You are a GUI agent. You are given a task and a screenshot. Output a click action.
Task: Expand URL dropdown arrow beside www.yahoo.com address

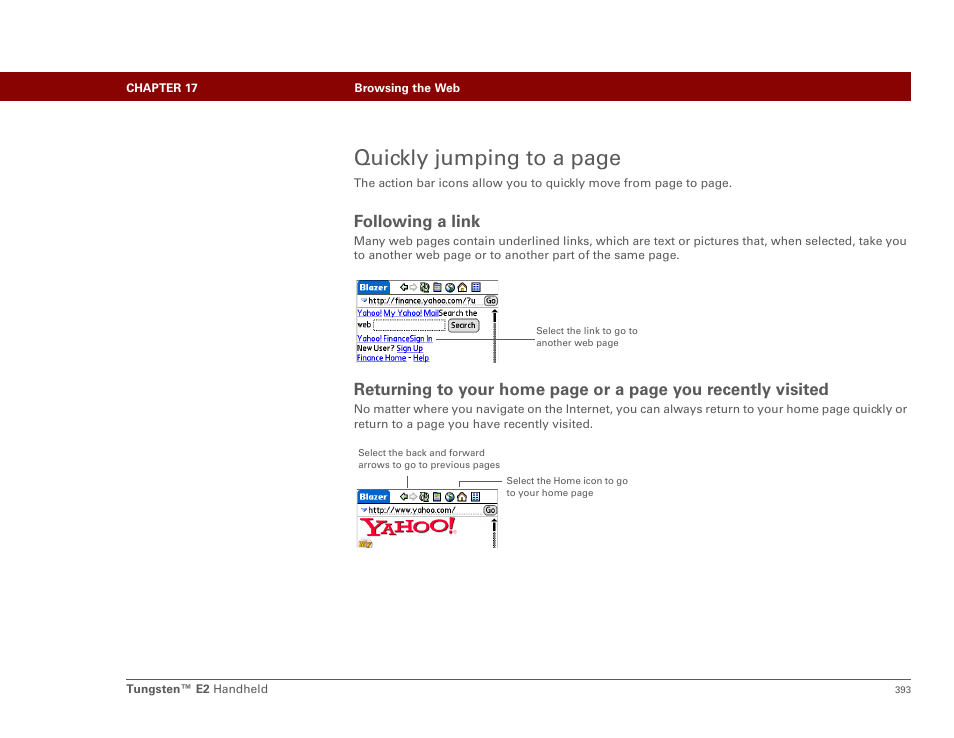(x=364, y=510)
